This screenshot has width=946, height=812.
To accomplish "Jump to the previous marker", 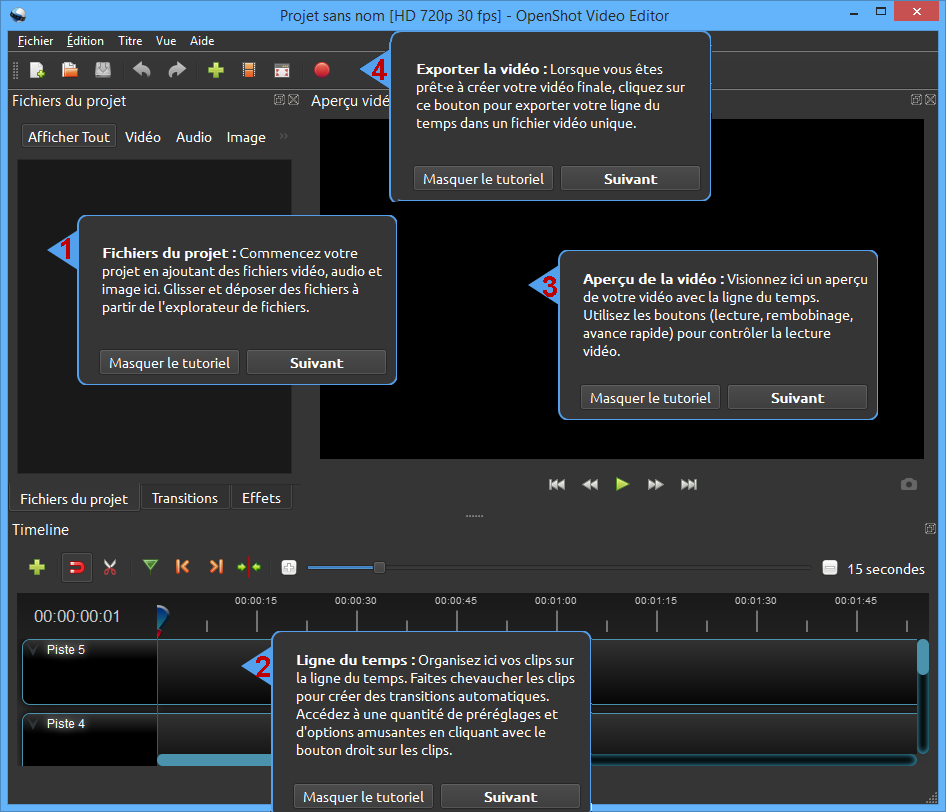I will (182, 566).
